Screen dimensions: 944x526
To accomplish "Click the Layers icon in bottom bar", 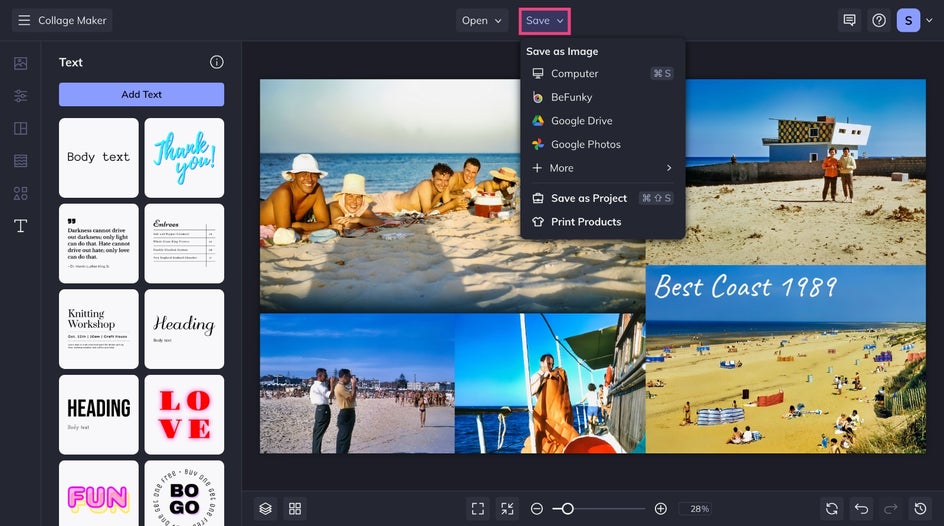I will 264,509.
